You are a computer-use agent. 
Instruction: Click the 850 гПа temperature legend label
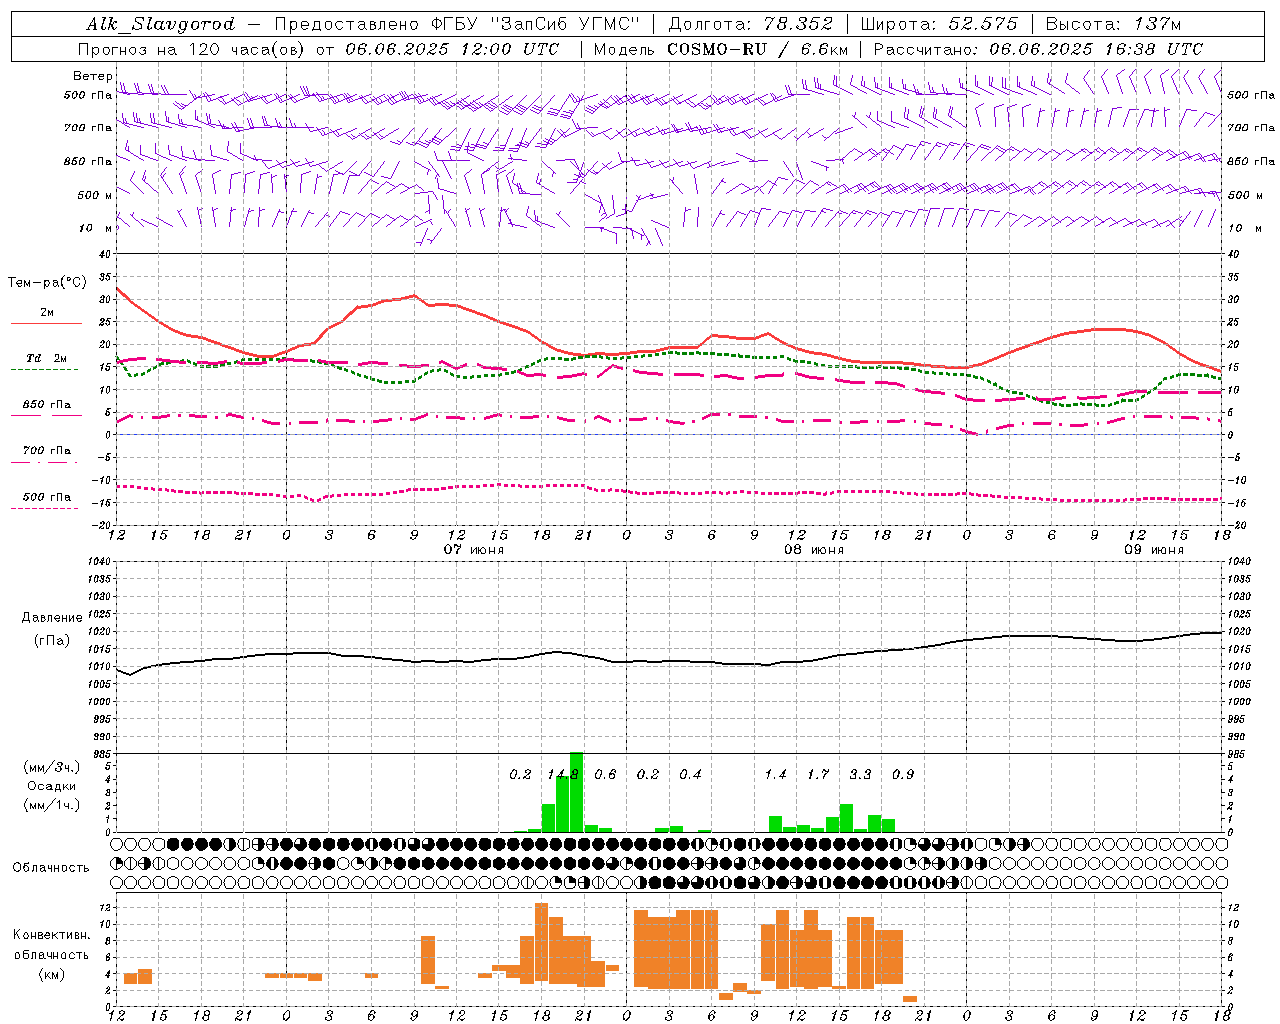[x=47, y=405]
